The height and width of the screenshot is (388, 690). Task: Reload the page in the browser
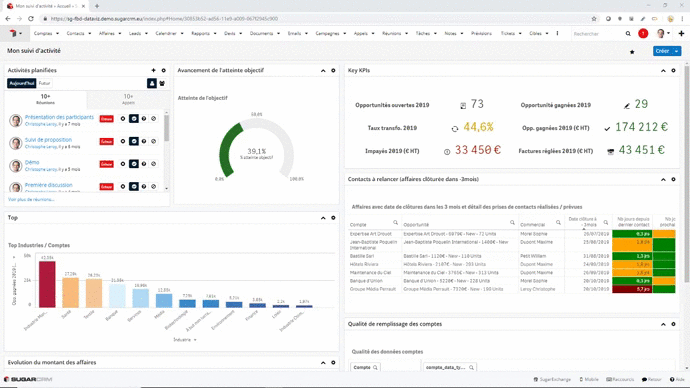coord(31,19)
